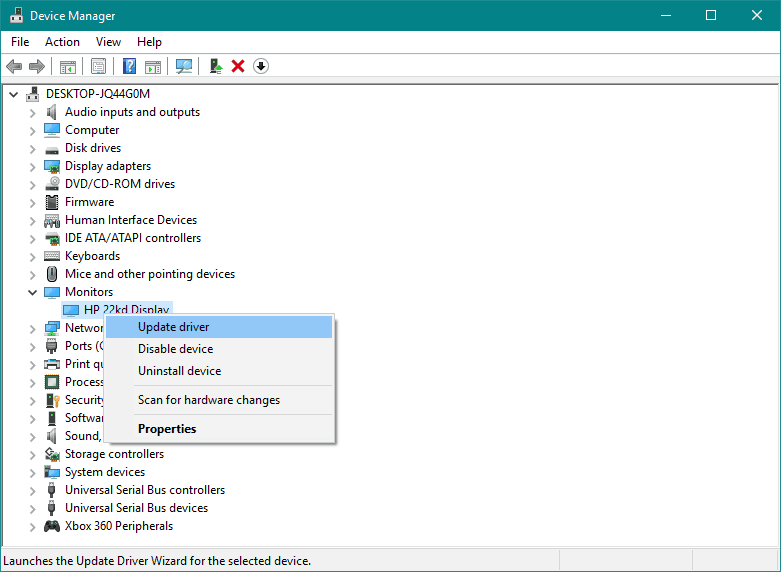Expand the Keyboards category

[x=32, y=257]
